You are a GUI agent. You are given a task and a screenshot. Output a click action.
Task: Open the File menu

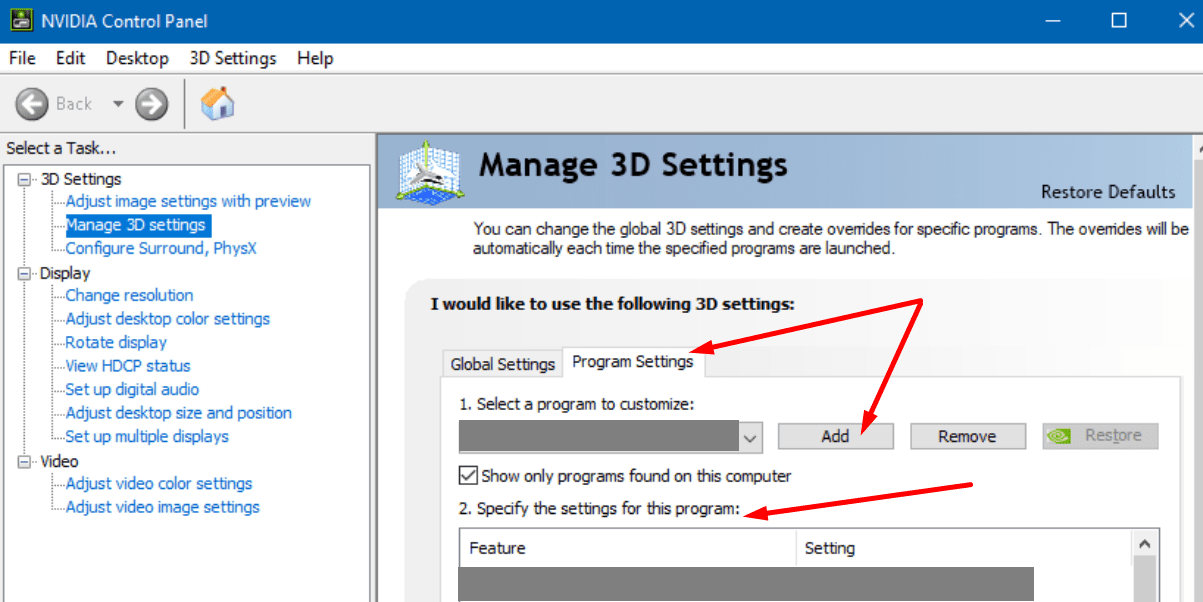[22, 58]
